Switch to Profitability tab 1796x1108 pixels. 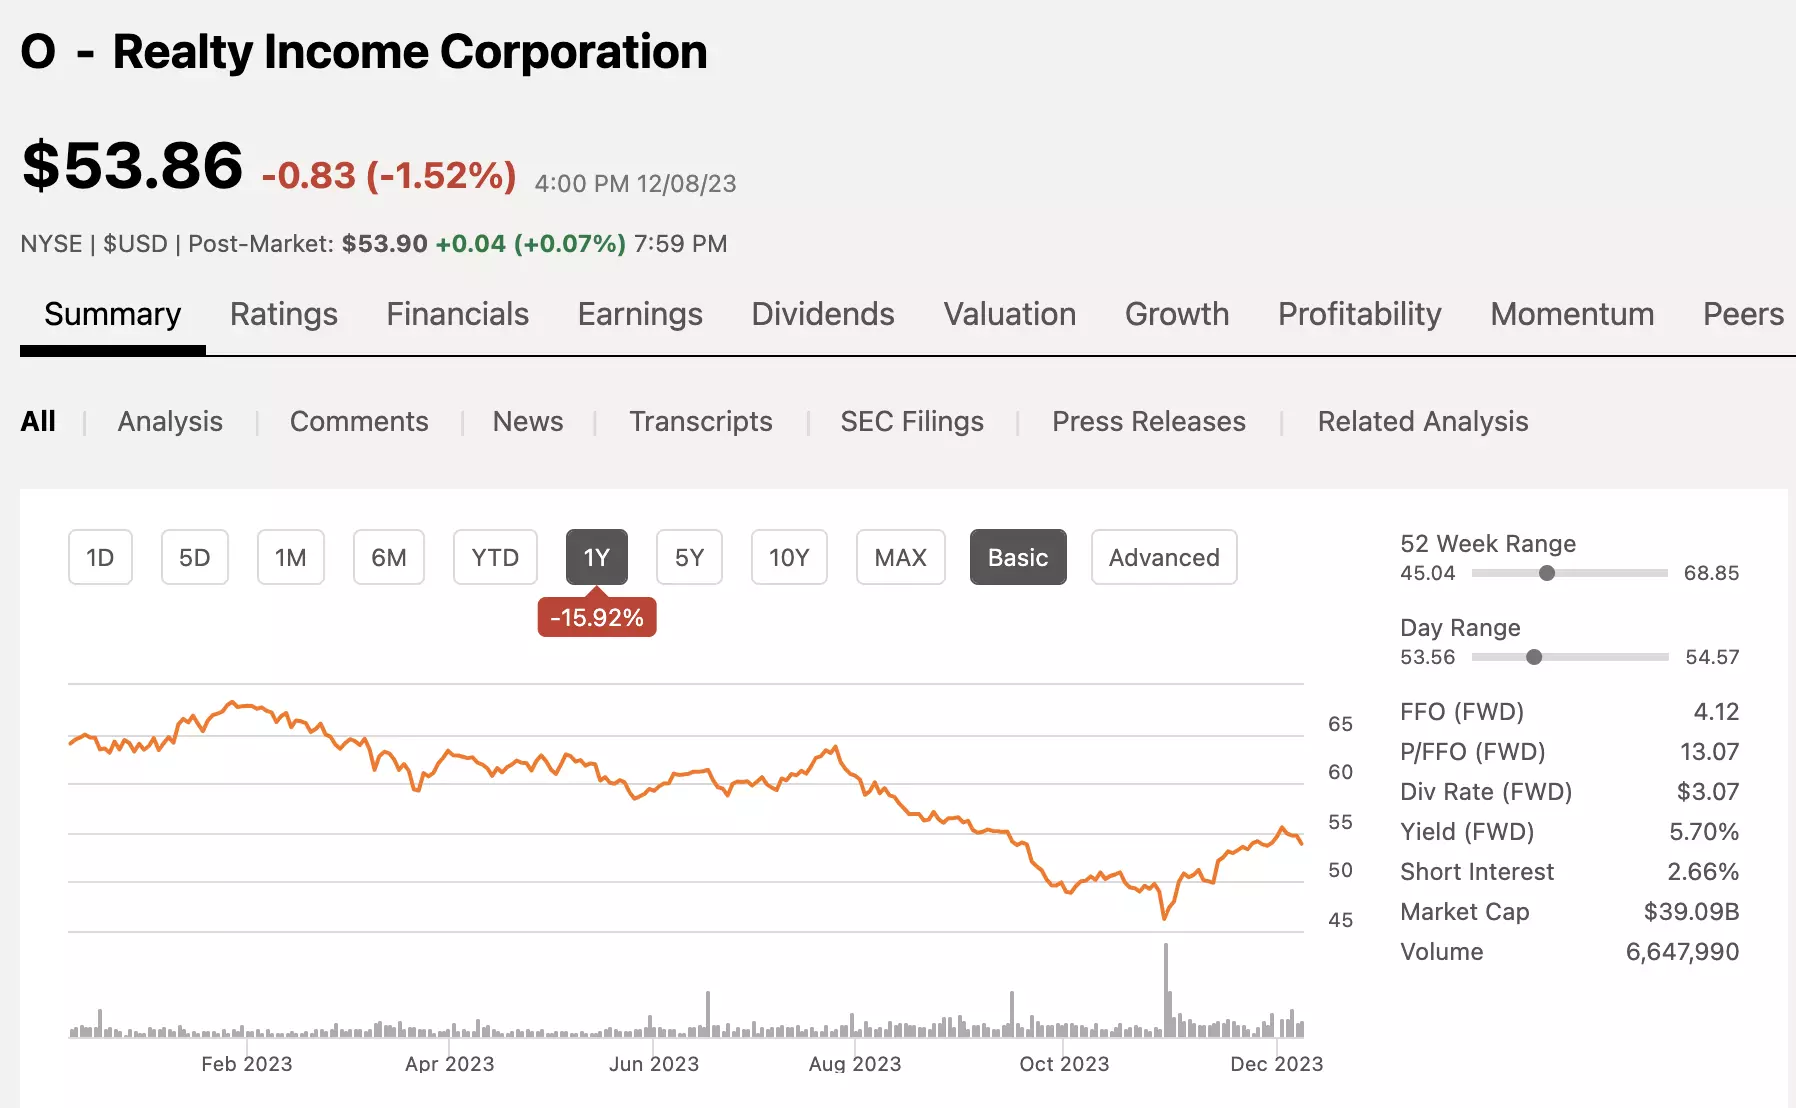click(x=1360, y=314)
